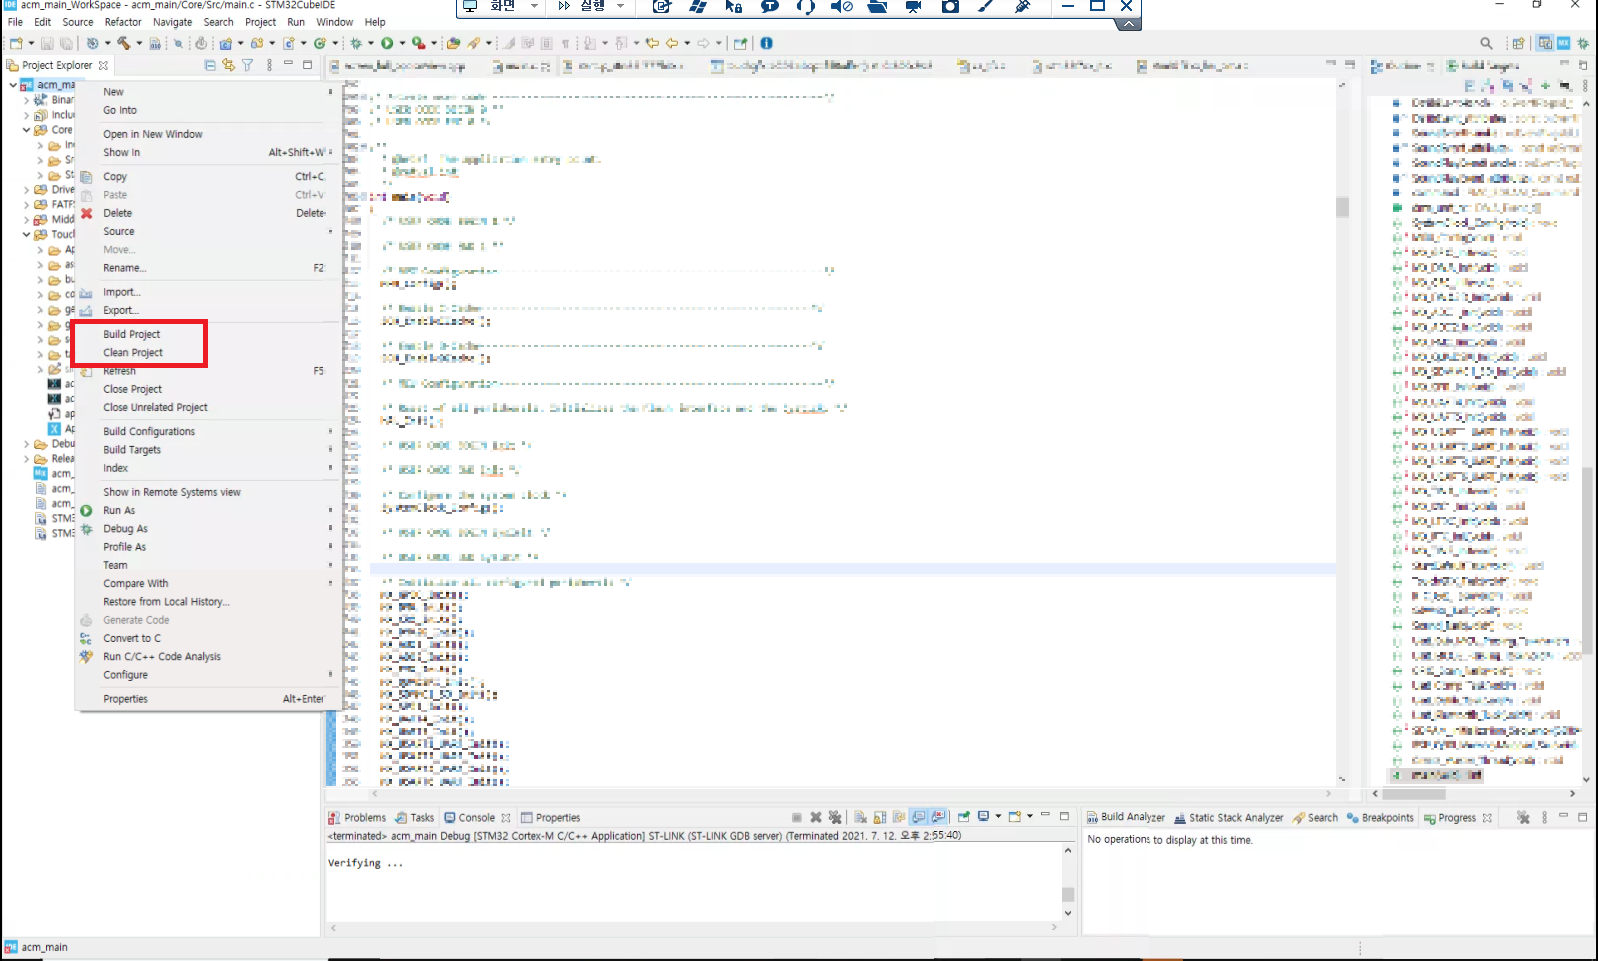Open the Refactor menu in menu bar
Viewport: 1598px width, 961px height.
(x=123, y=22)
